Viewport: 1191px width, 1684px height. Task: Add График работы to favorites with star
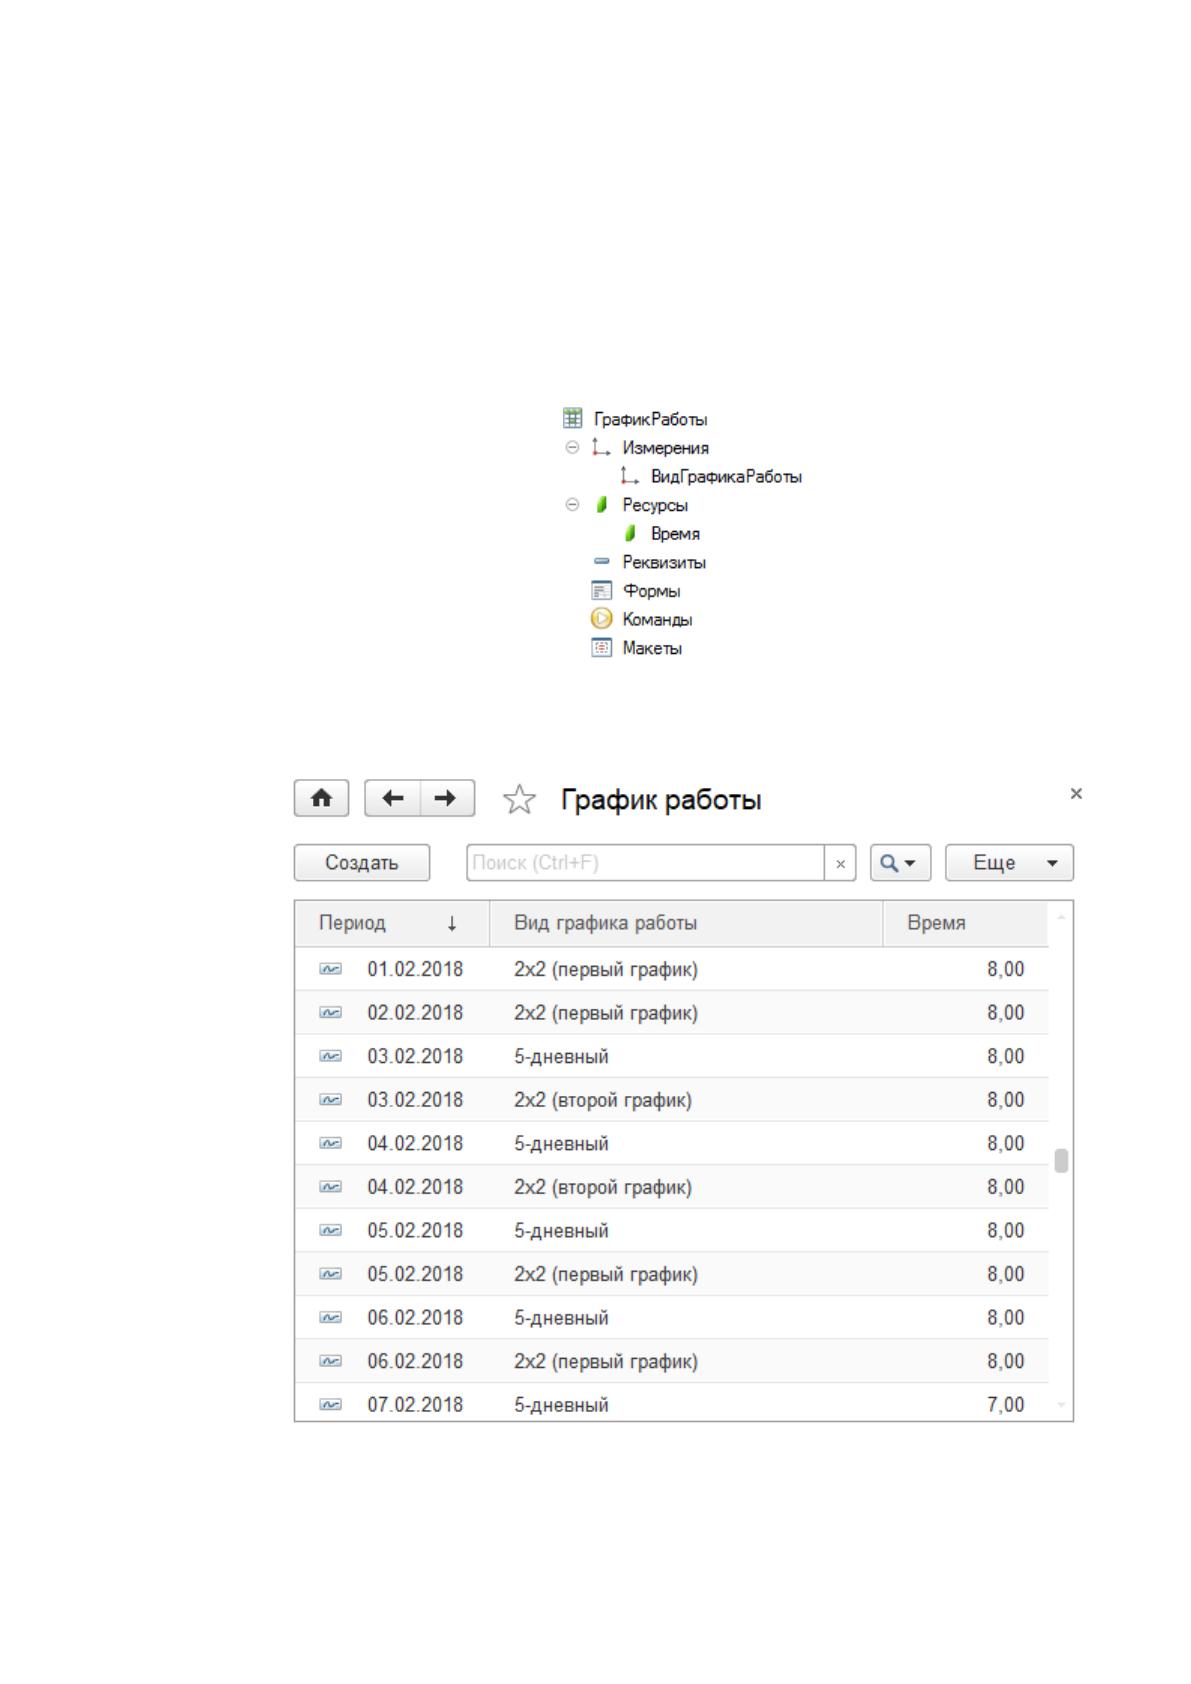coord(519,800)
